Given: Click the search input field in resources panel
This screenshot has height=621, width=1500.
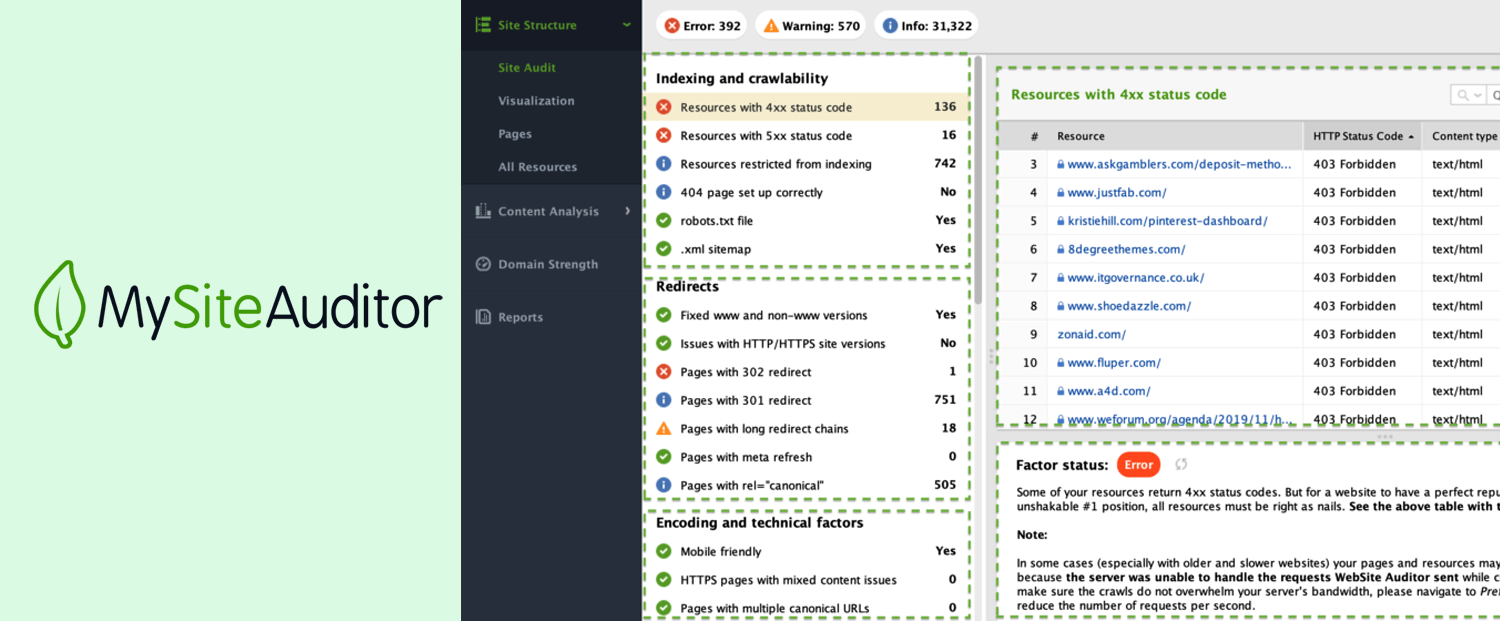Looking at the screenshot, I should pyautogui.click(x=1494, y=95).
